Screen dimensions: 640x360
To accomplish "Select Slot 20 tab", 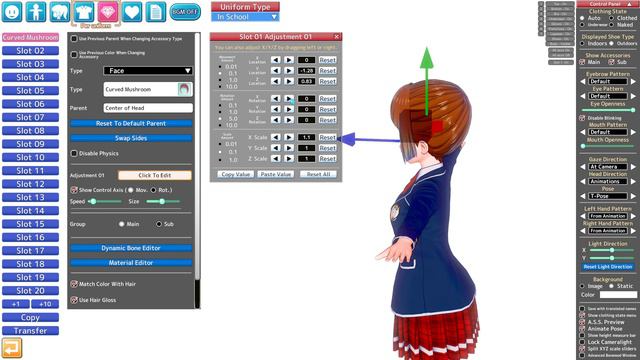I will coord(30,291).
